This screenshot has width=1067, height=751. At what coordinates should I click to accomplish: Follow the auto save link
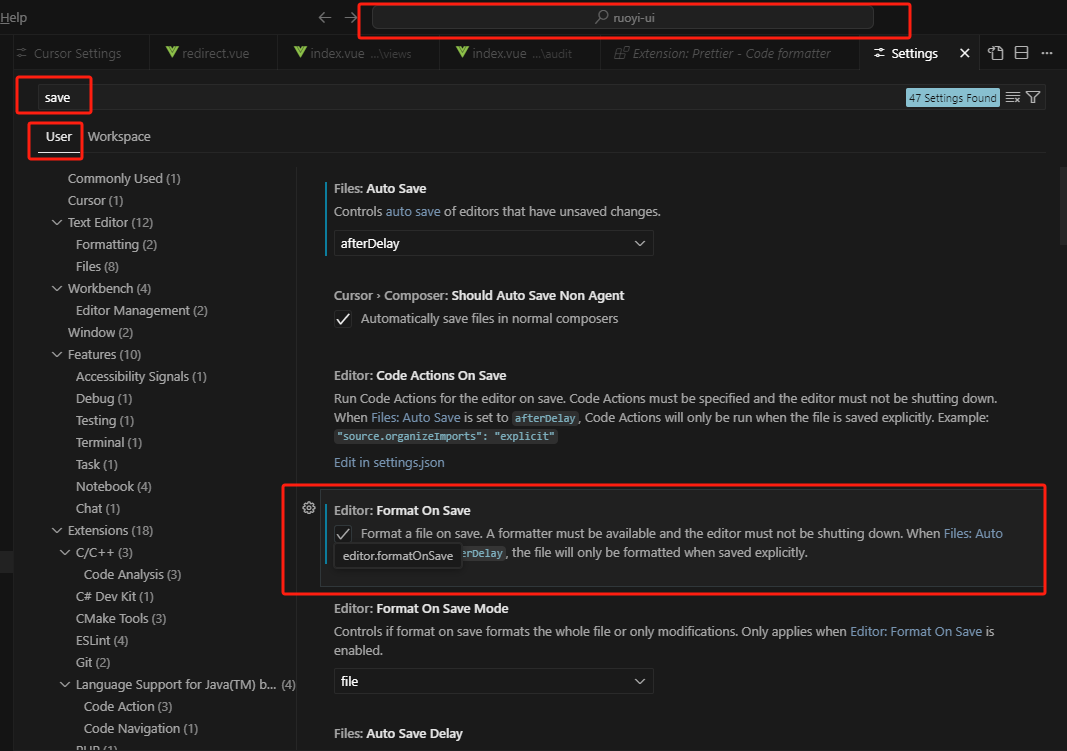(x=413, y=212)
